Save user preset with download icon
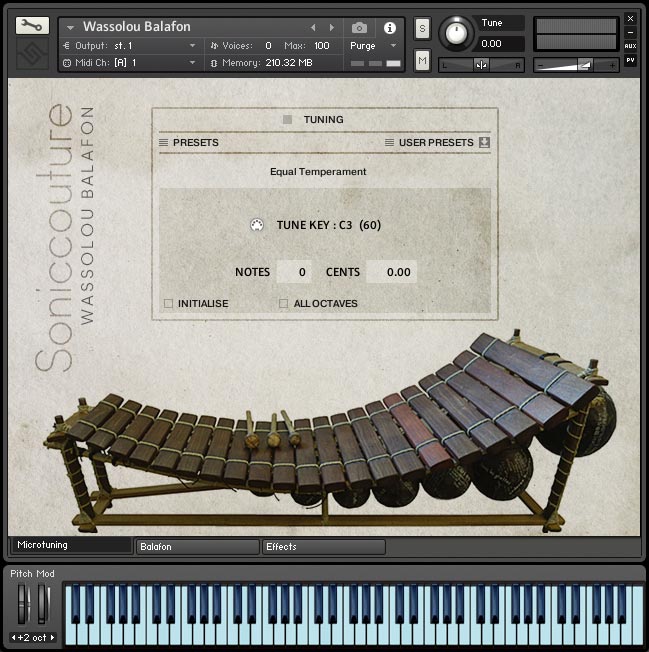Viewport: 649px width, 652px height. click(x=484, y=142)
